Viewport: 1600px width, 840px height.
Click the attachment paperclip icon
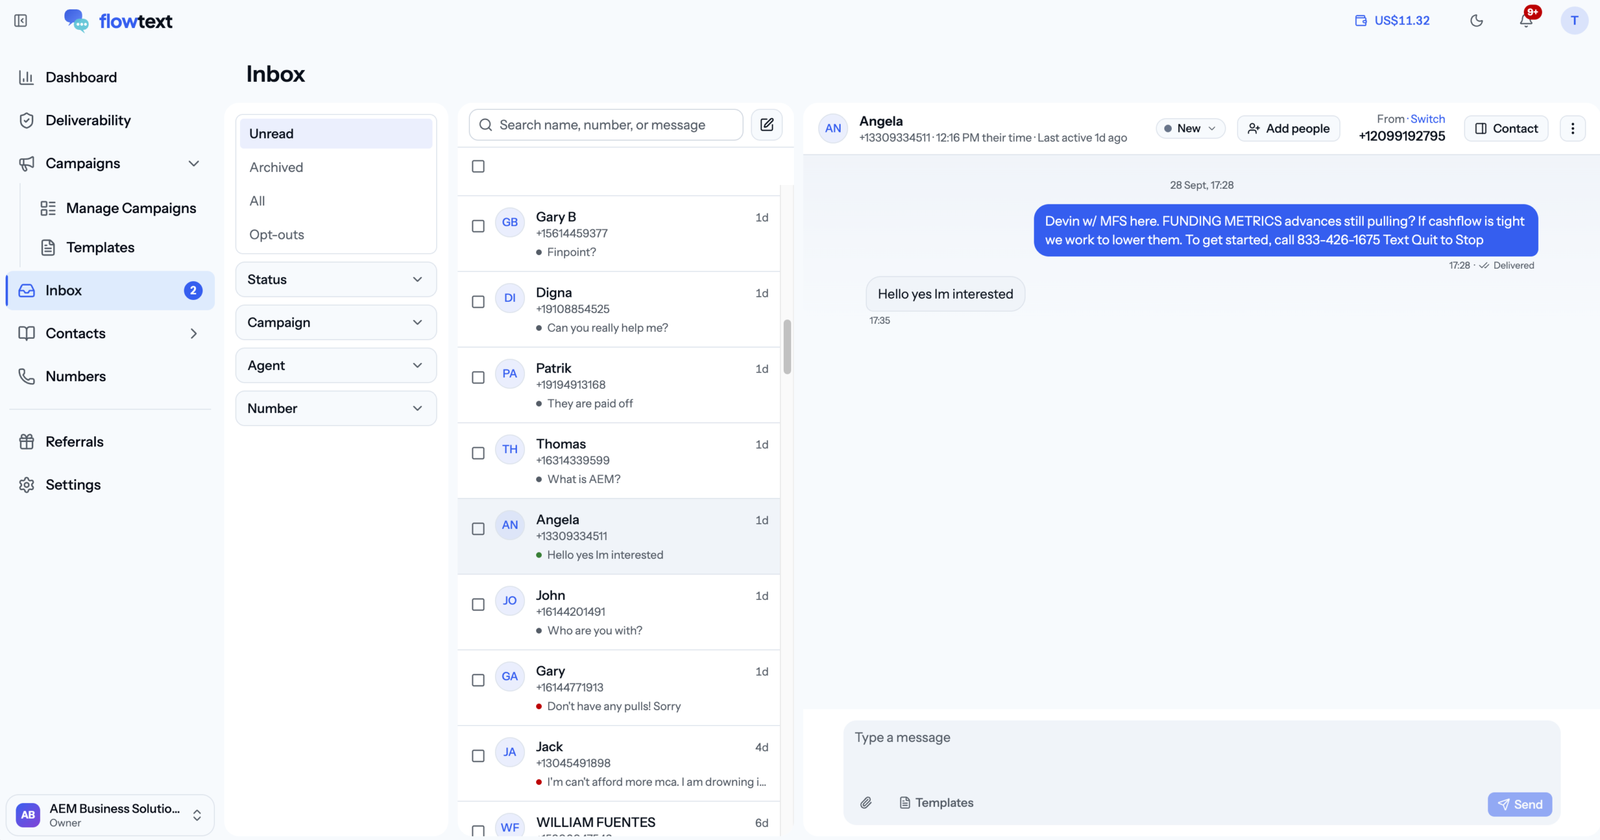(866, 803)
